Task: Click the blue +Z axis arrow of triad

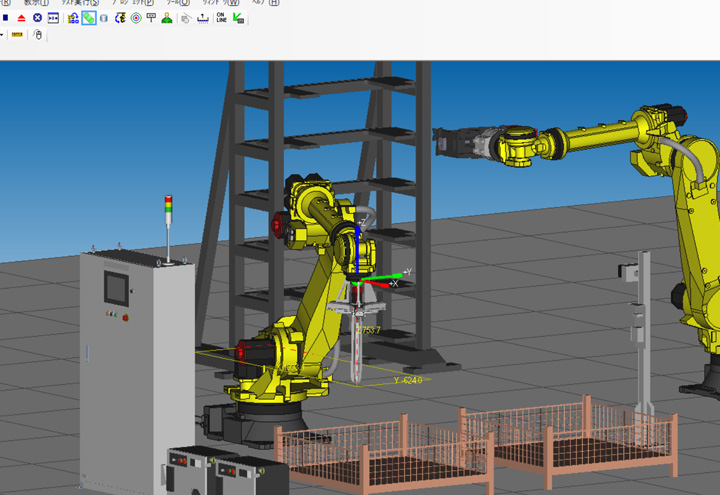Action: pyautogui.click(x=358, y=248)
